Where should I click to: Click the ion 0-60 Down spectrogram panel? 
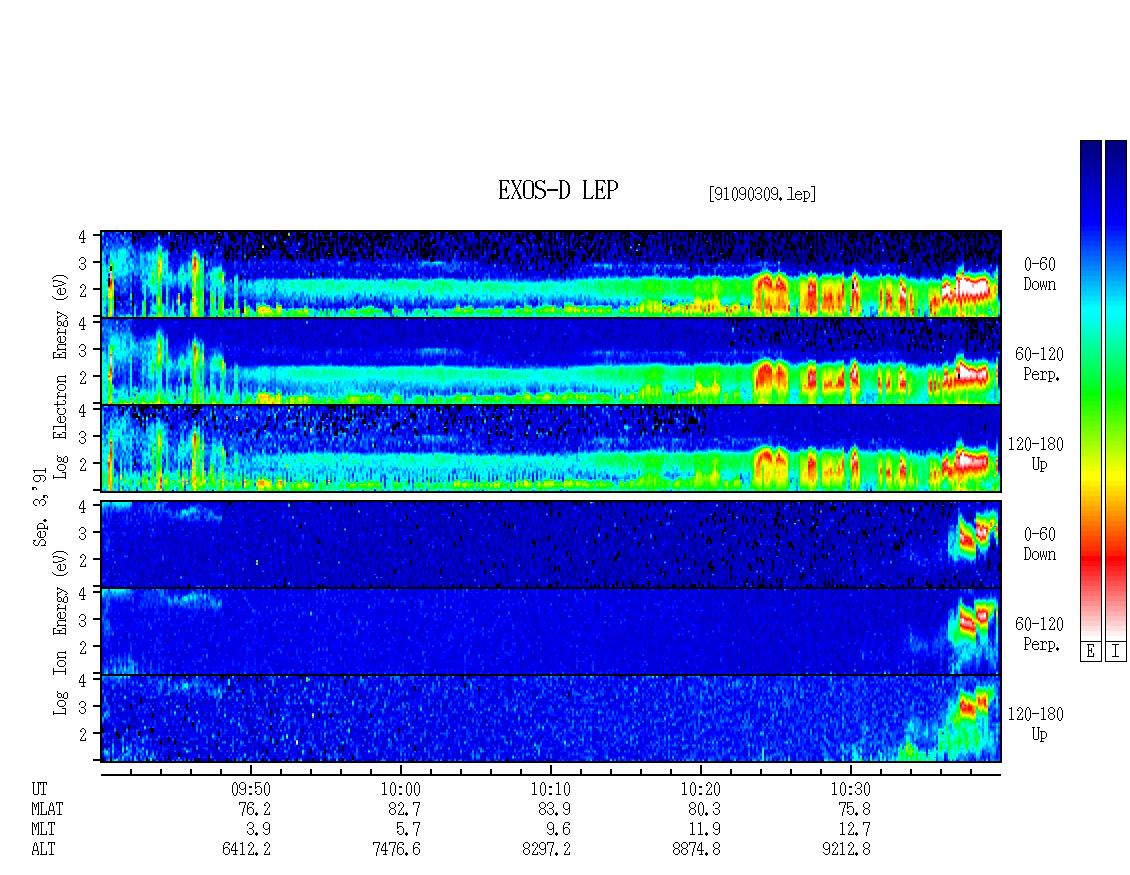click(x=551, y=544)
